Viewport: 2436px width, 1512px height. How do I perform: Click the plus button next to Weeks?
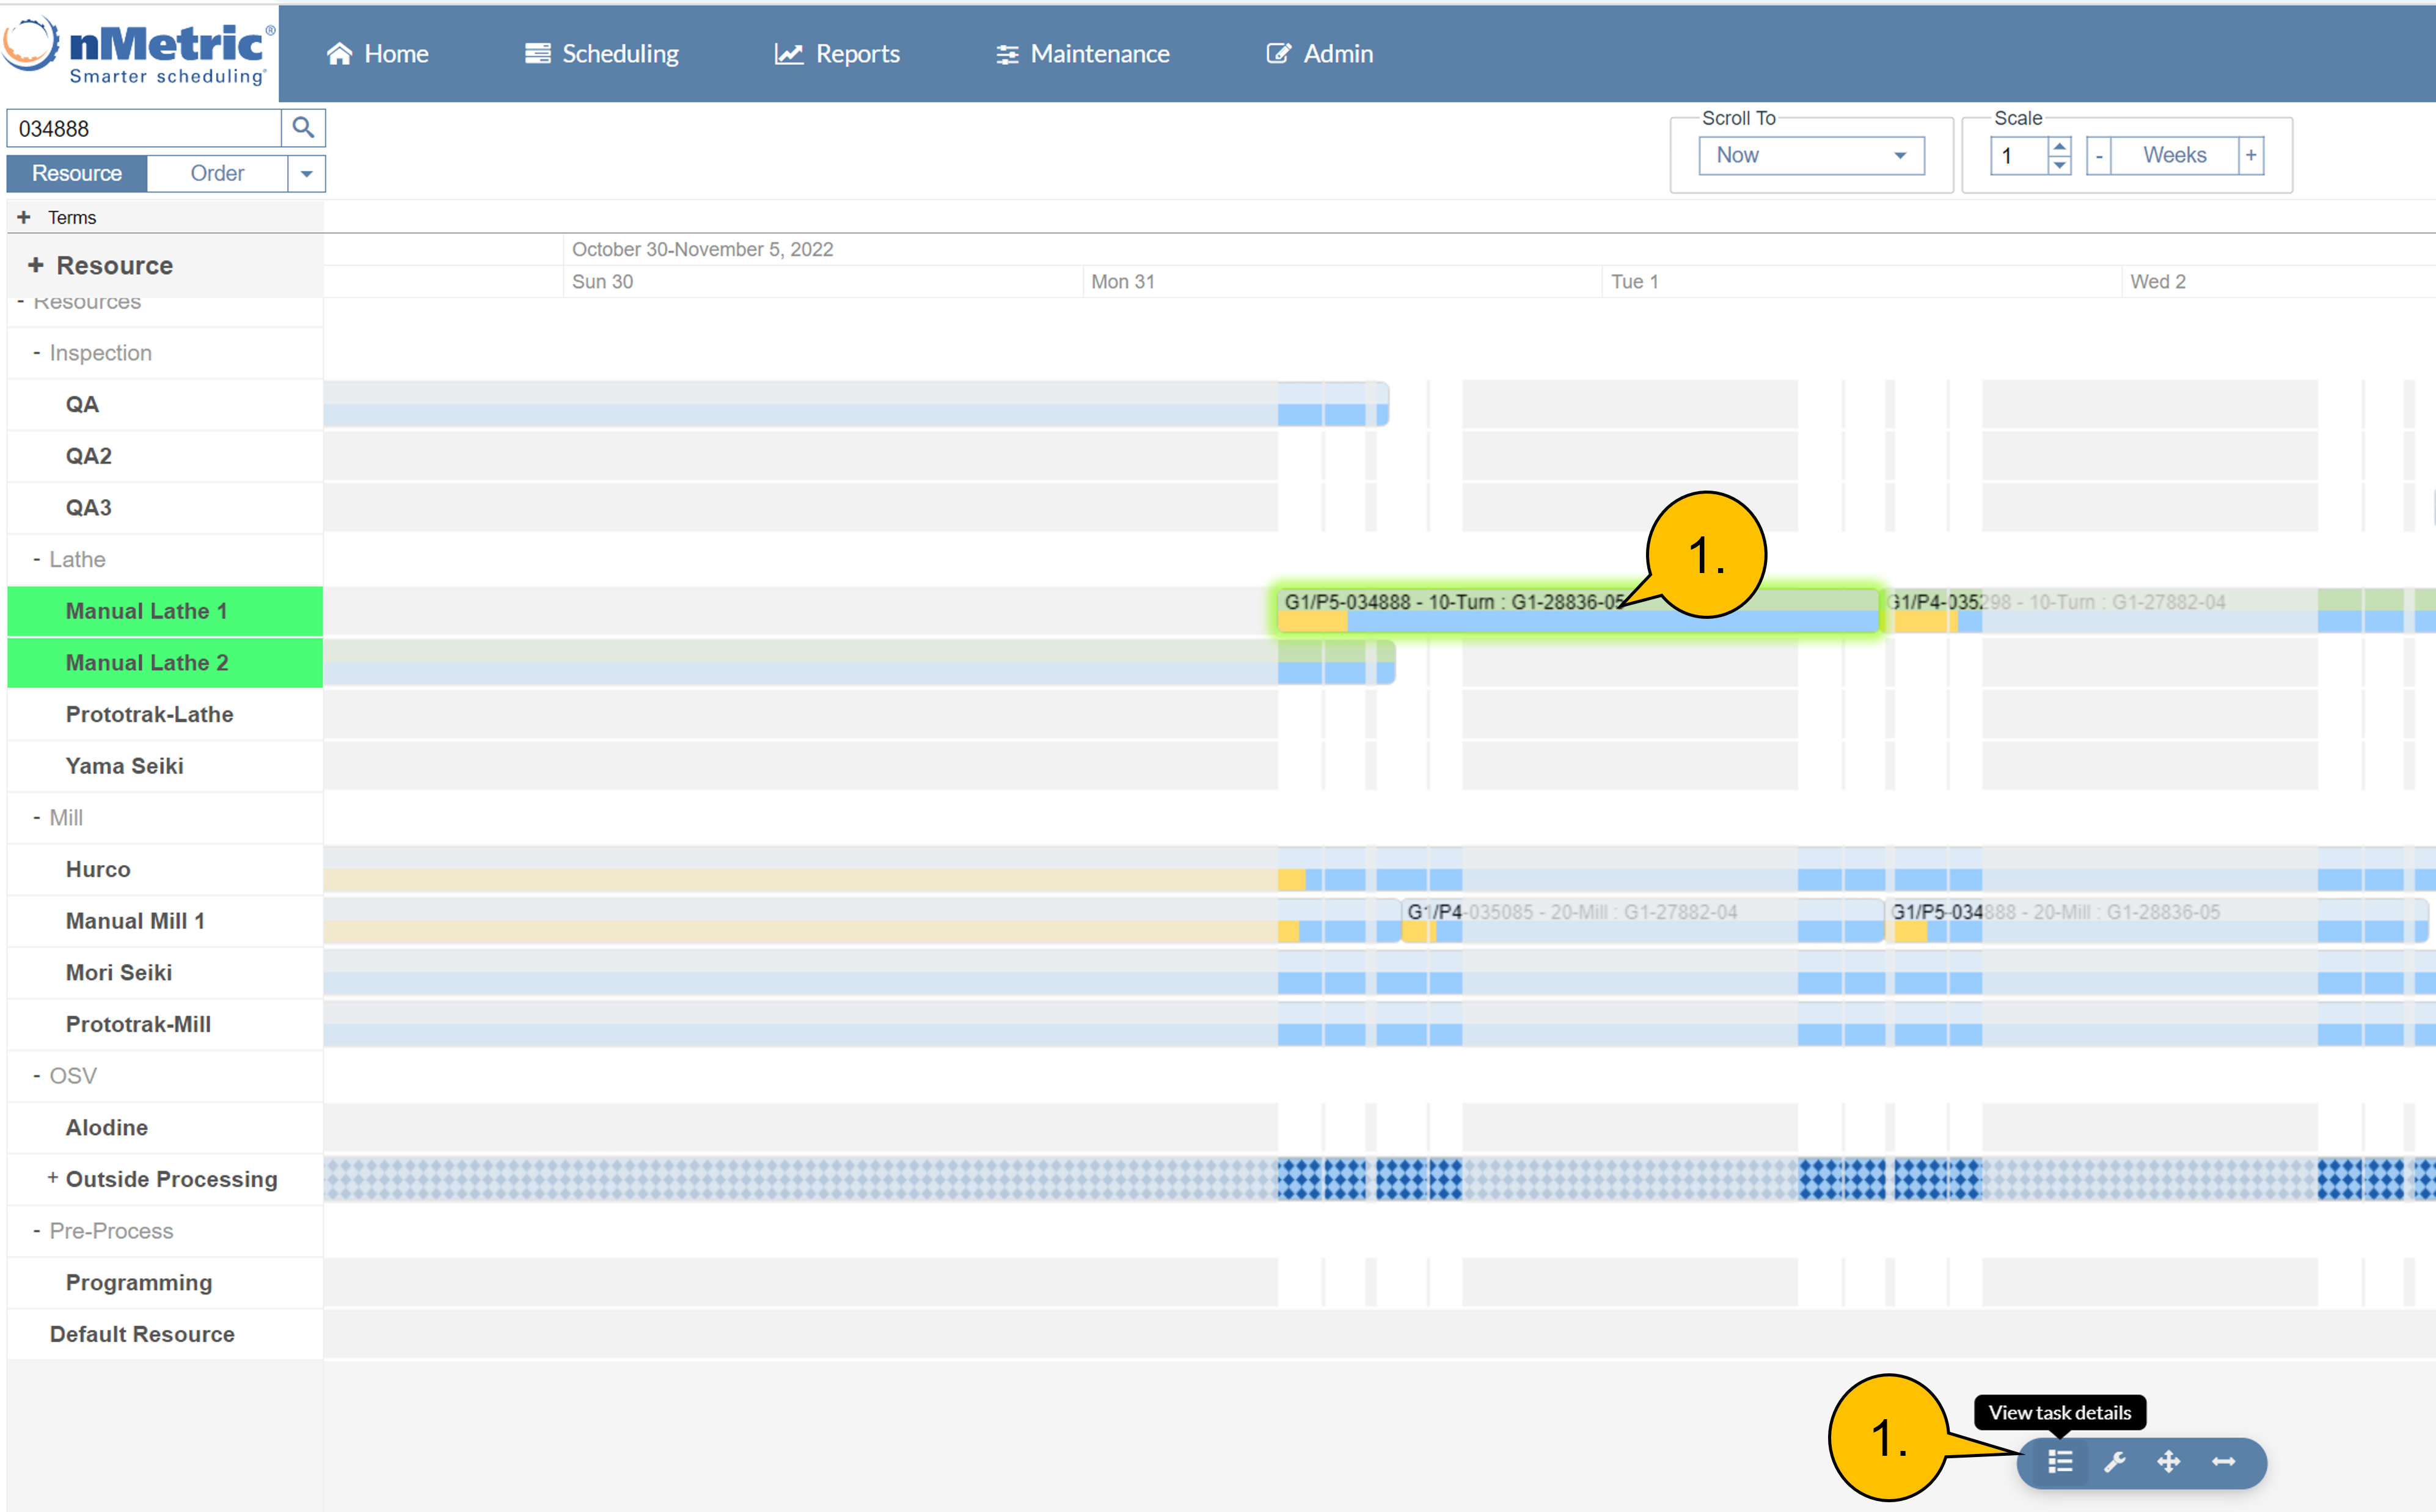coord(2251,155)
